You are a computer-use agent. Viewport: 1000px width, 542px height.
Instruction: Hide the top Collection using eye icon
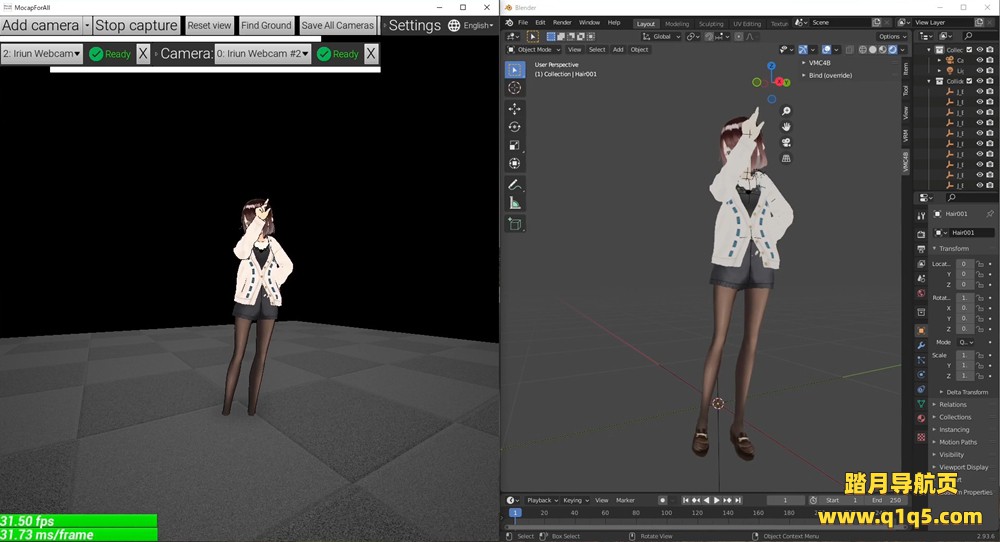[979, 49]
